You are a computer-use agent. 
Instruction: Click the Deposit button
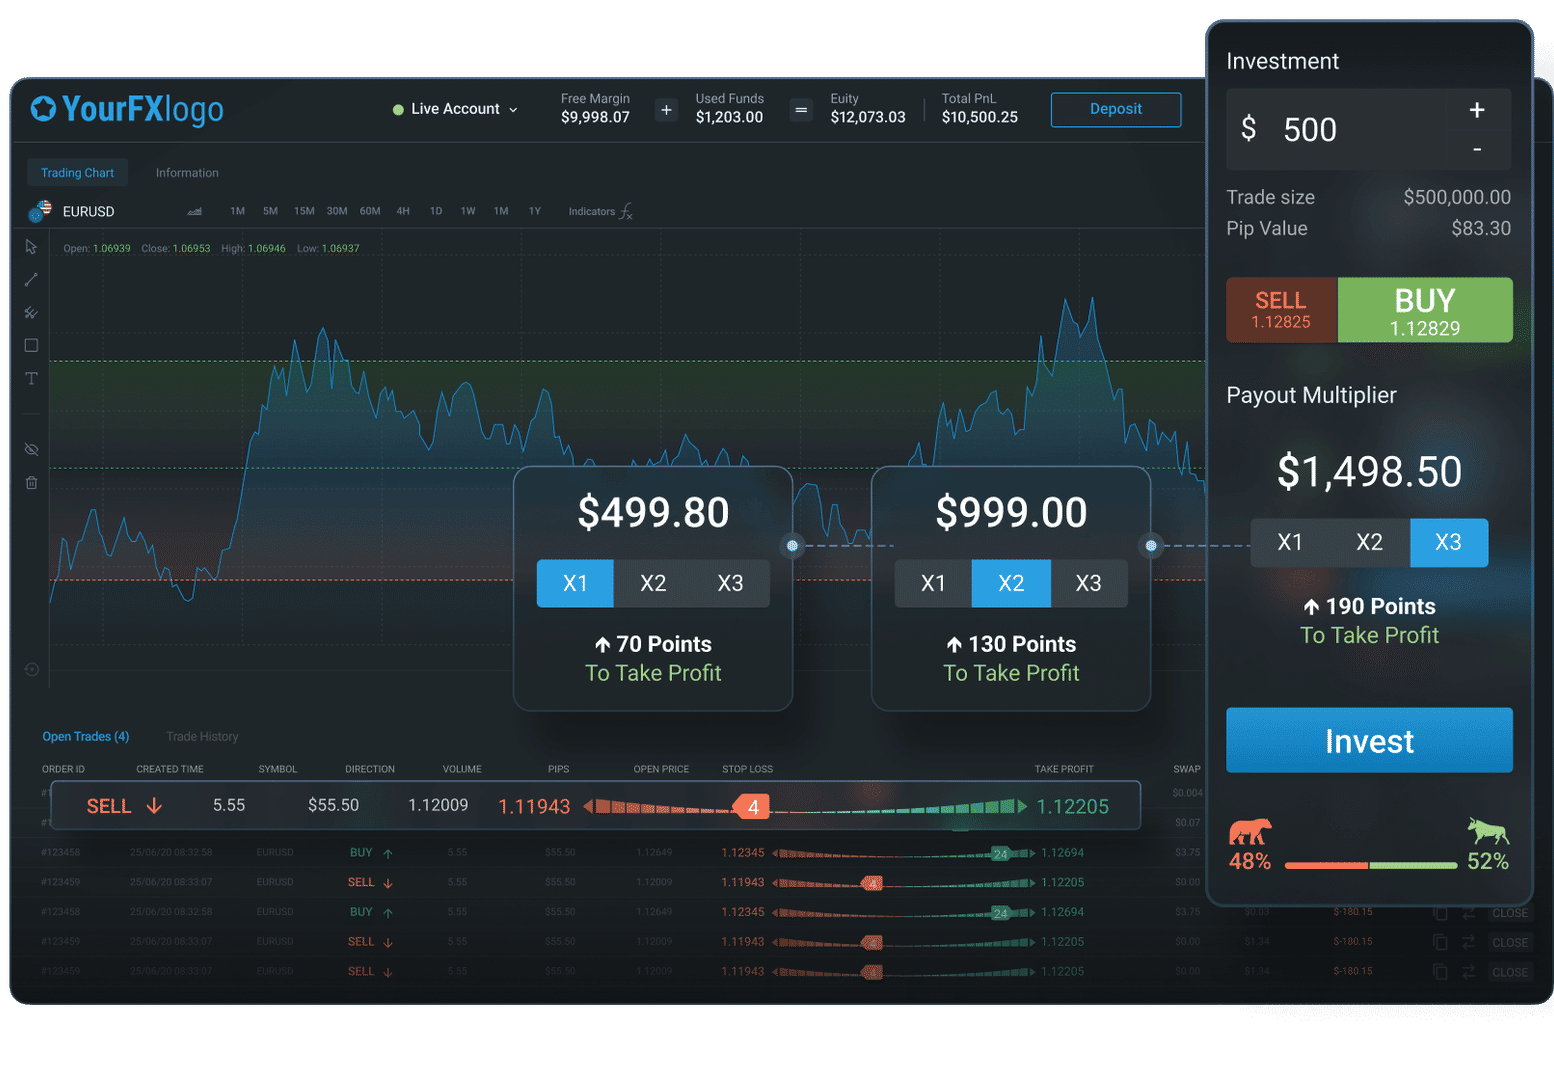pos(1116,109)
